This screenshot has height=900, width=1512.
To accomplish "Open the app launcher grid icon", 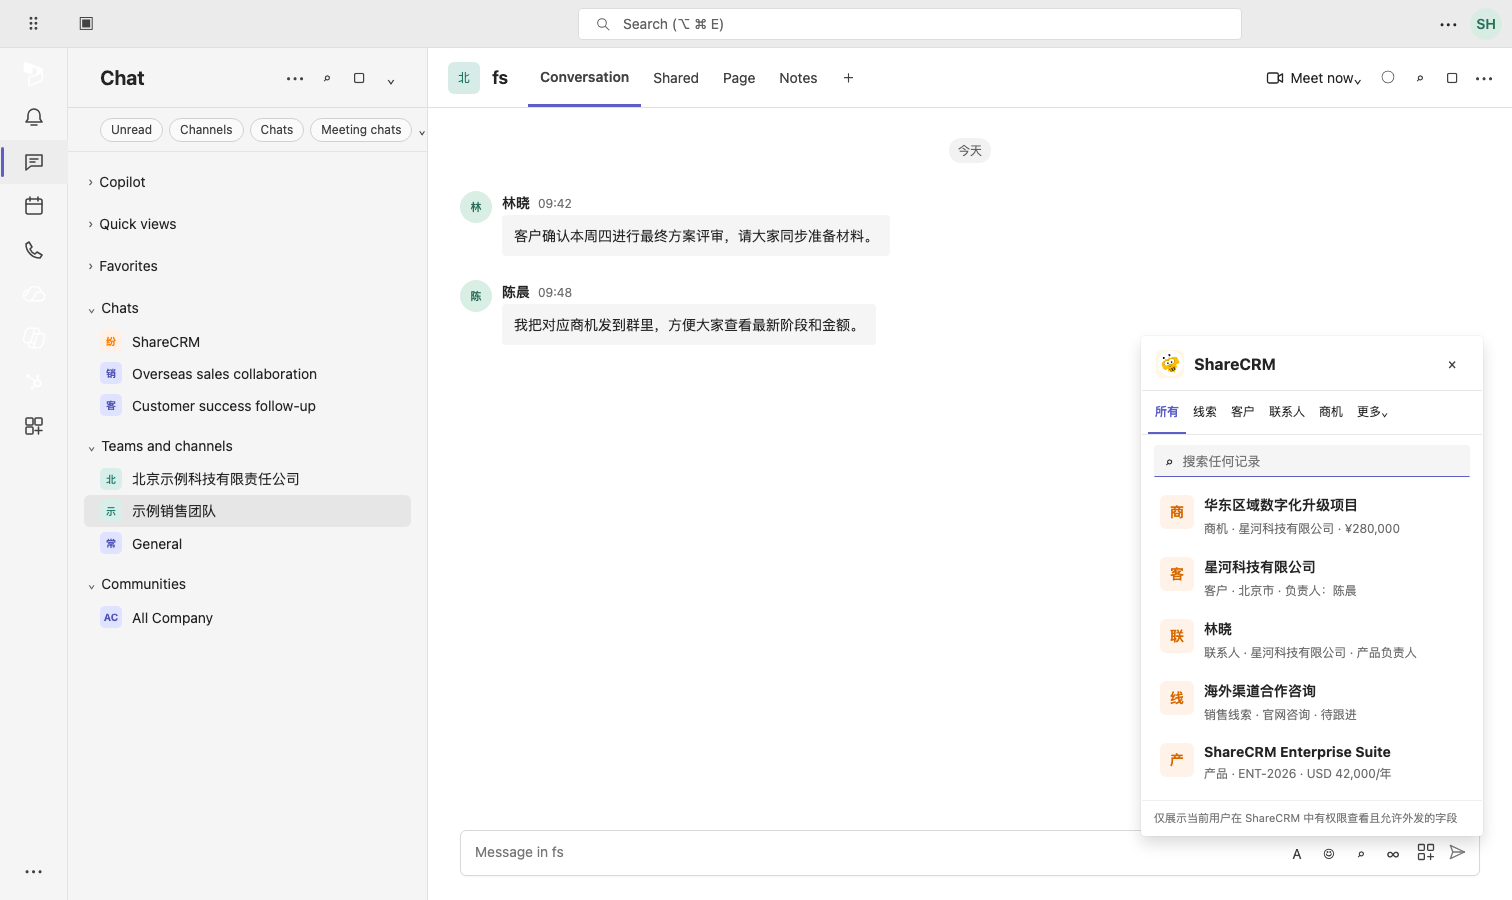I will pyautogui.click(x=33, y=23).
